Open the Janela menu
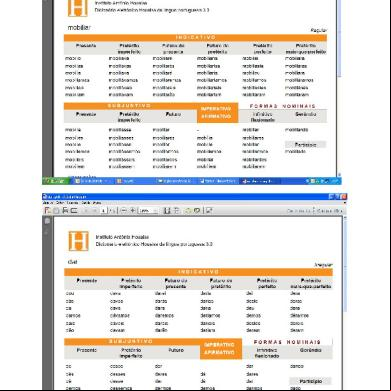The height and width of the screenshot is (391, 391). click(86, 202)
